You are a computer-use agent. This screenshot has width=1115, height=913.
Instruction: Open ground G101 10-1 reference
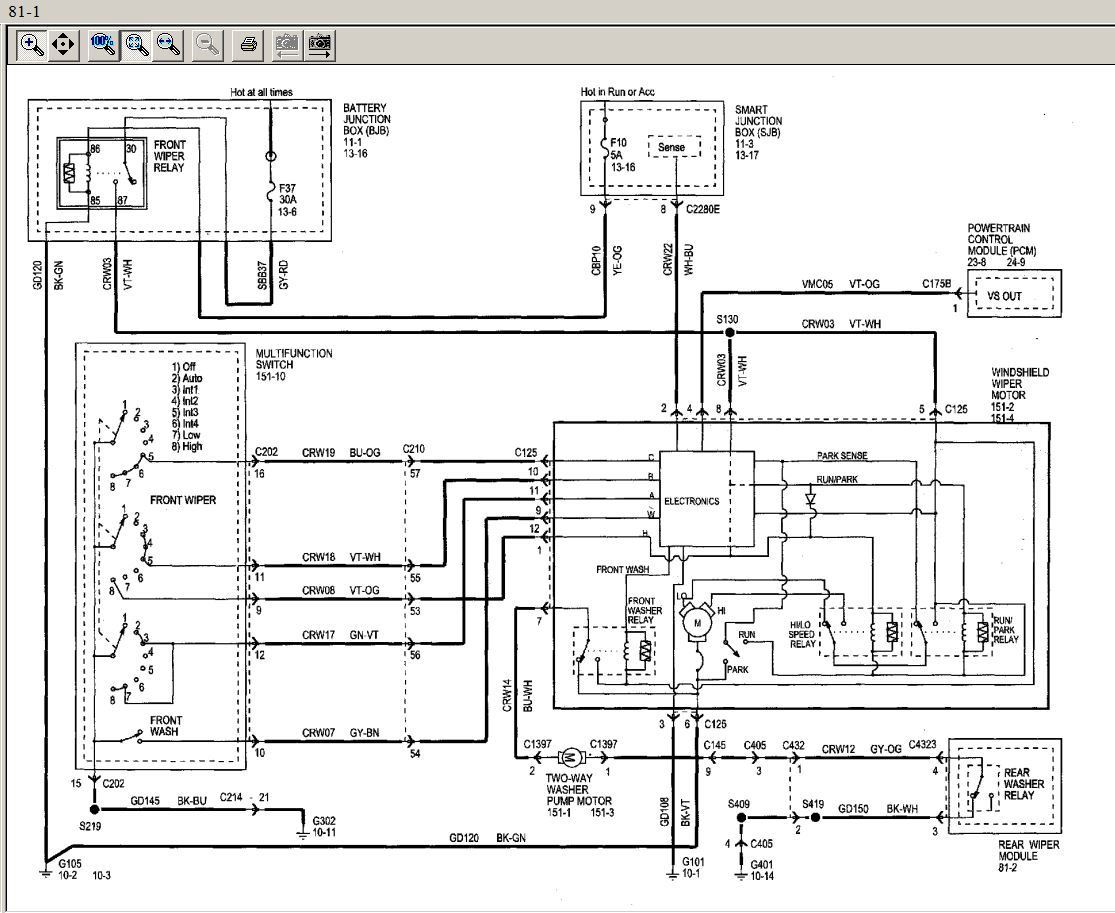click(690, 867)
